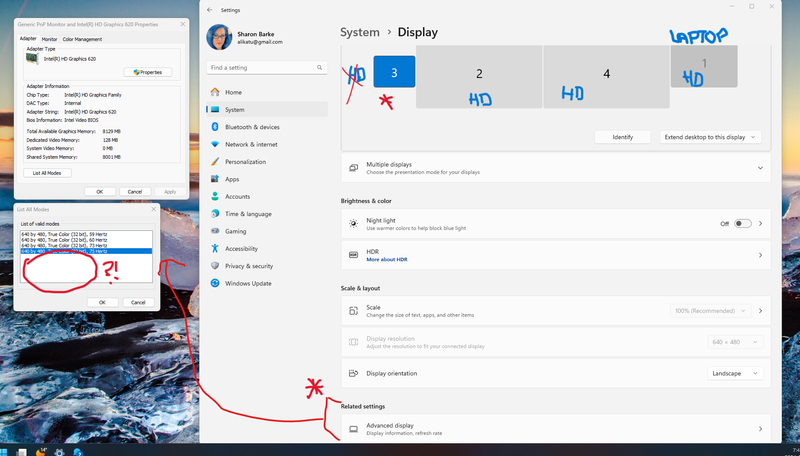800x456 pixels.
Task: Click the Settings back arrow
Action: pyautogui.click(x=209, y=9)
